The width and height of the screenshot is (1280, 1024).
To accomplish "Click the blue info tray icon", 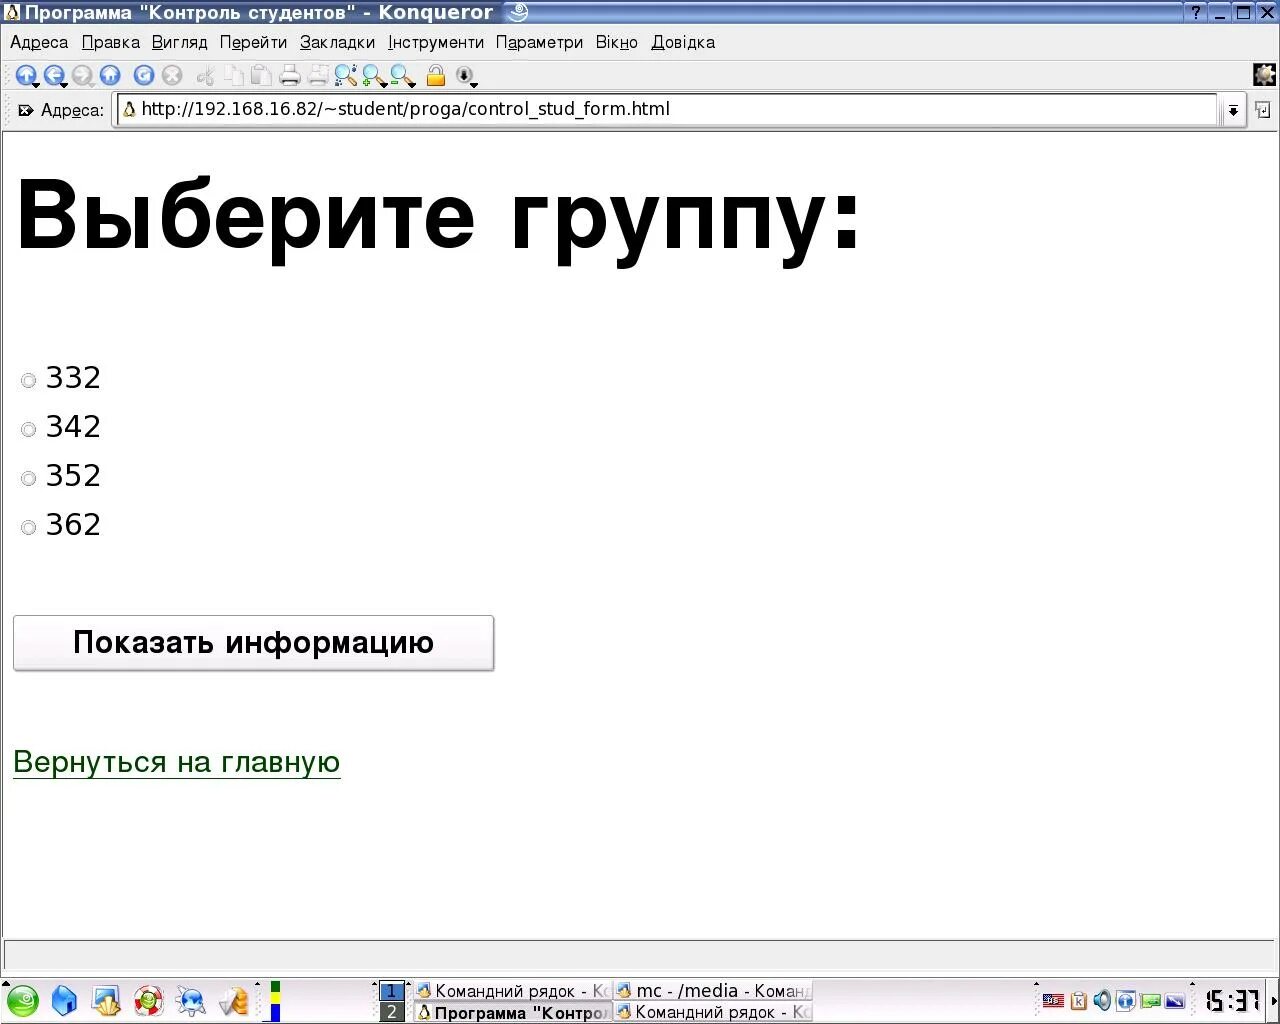I will click(1126, 1000).
